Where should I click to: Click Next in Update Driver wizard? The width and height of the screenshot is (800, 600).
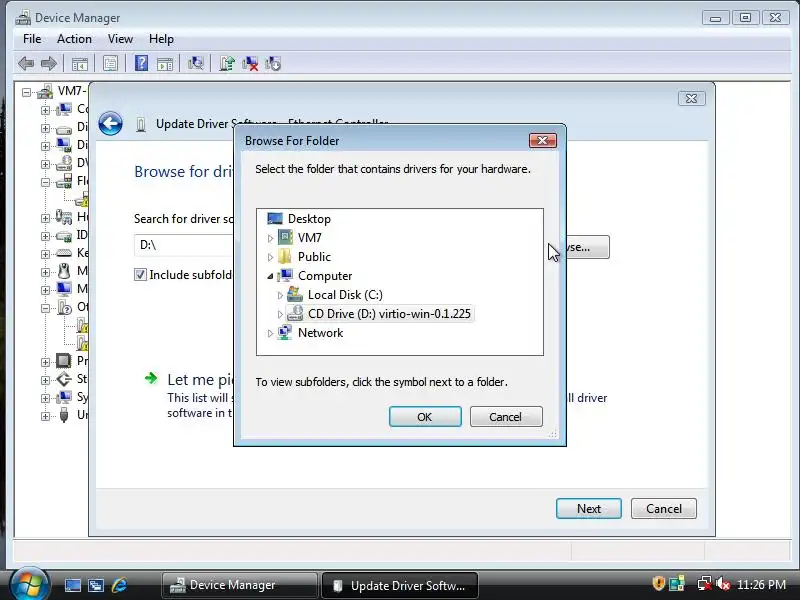tap(589, 509)
